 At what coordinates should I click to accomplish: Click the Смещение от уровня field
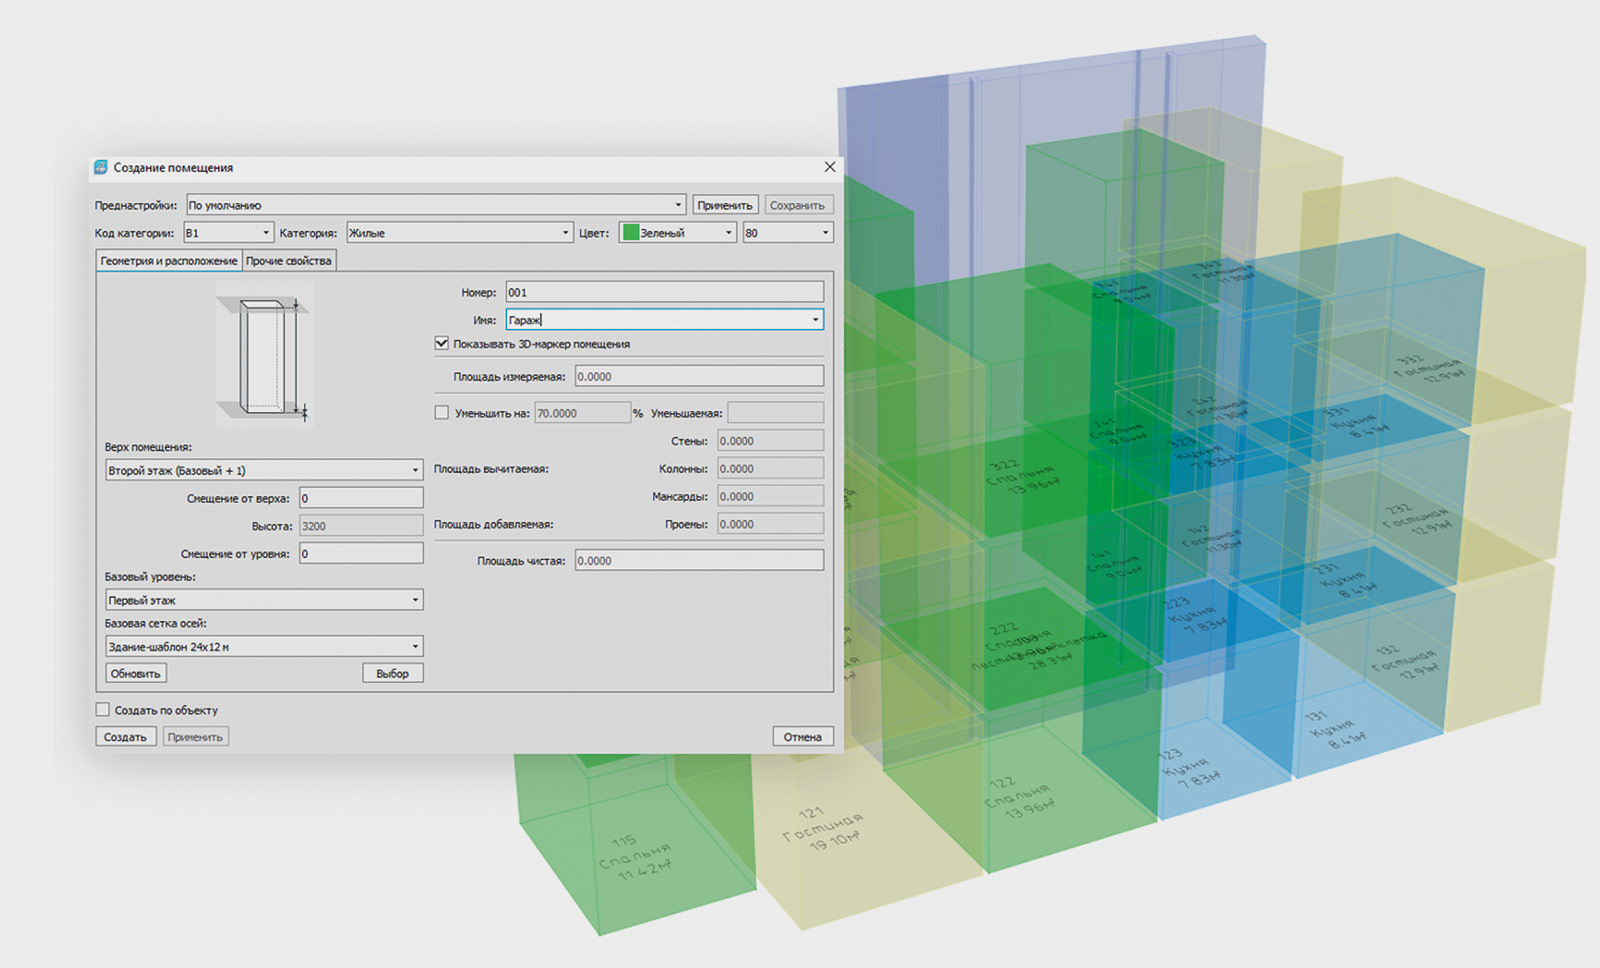(x=361, y=553)
